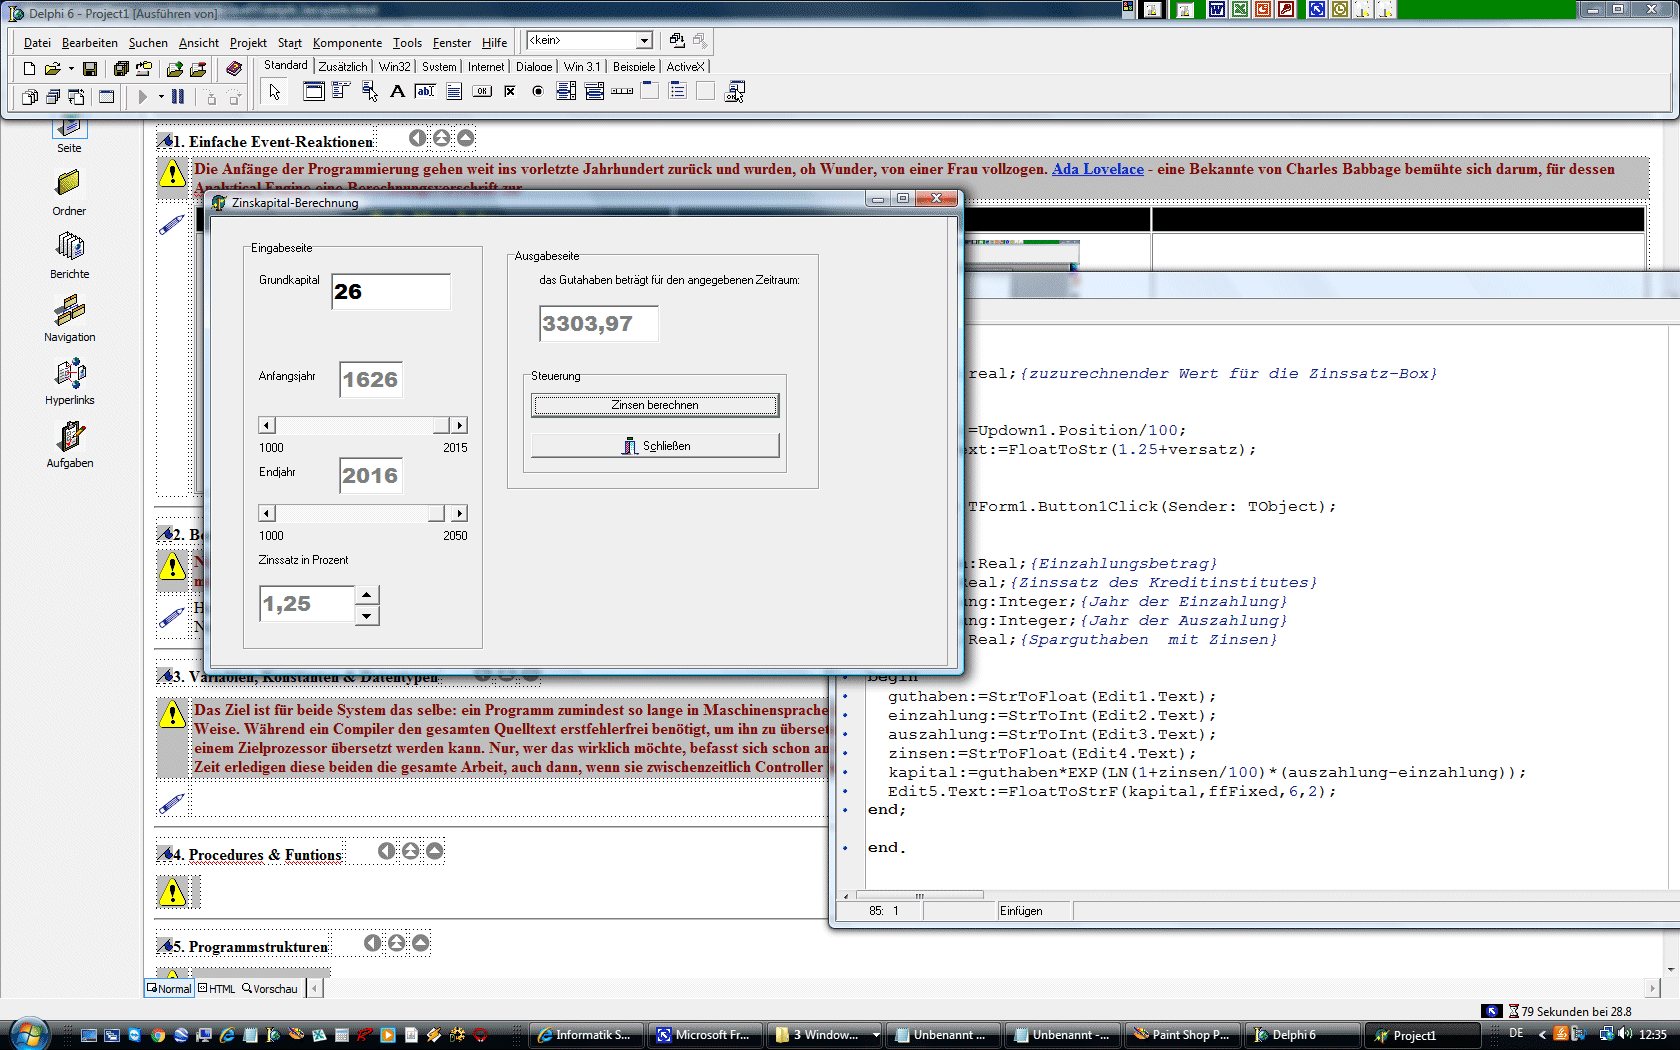Click Remove file from project icon
The height and width of the screenshot is (1050, 1680).
pyautogui.click(x=198, y=68)
